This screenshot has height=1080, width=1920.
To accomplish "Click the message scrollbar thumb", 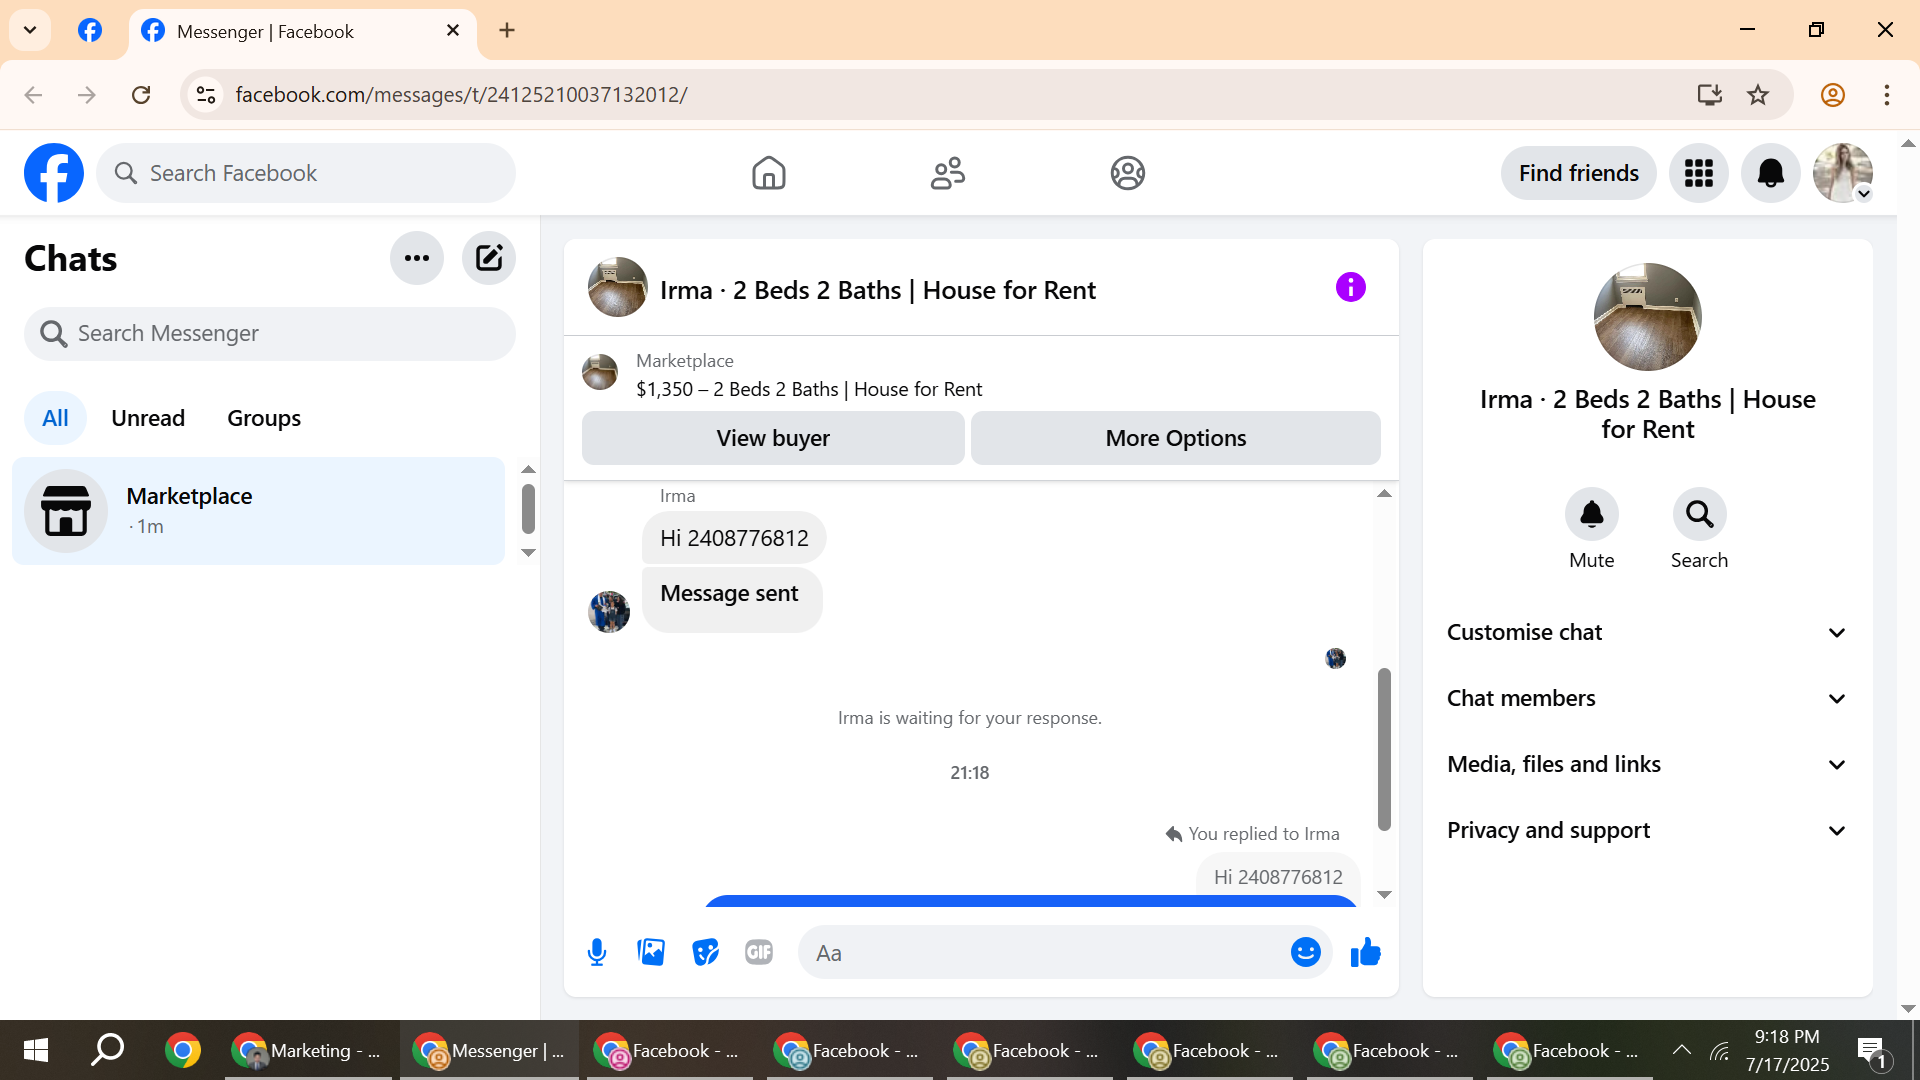I will [x=1385, y=749].
